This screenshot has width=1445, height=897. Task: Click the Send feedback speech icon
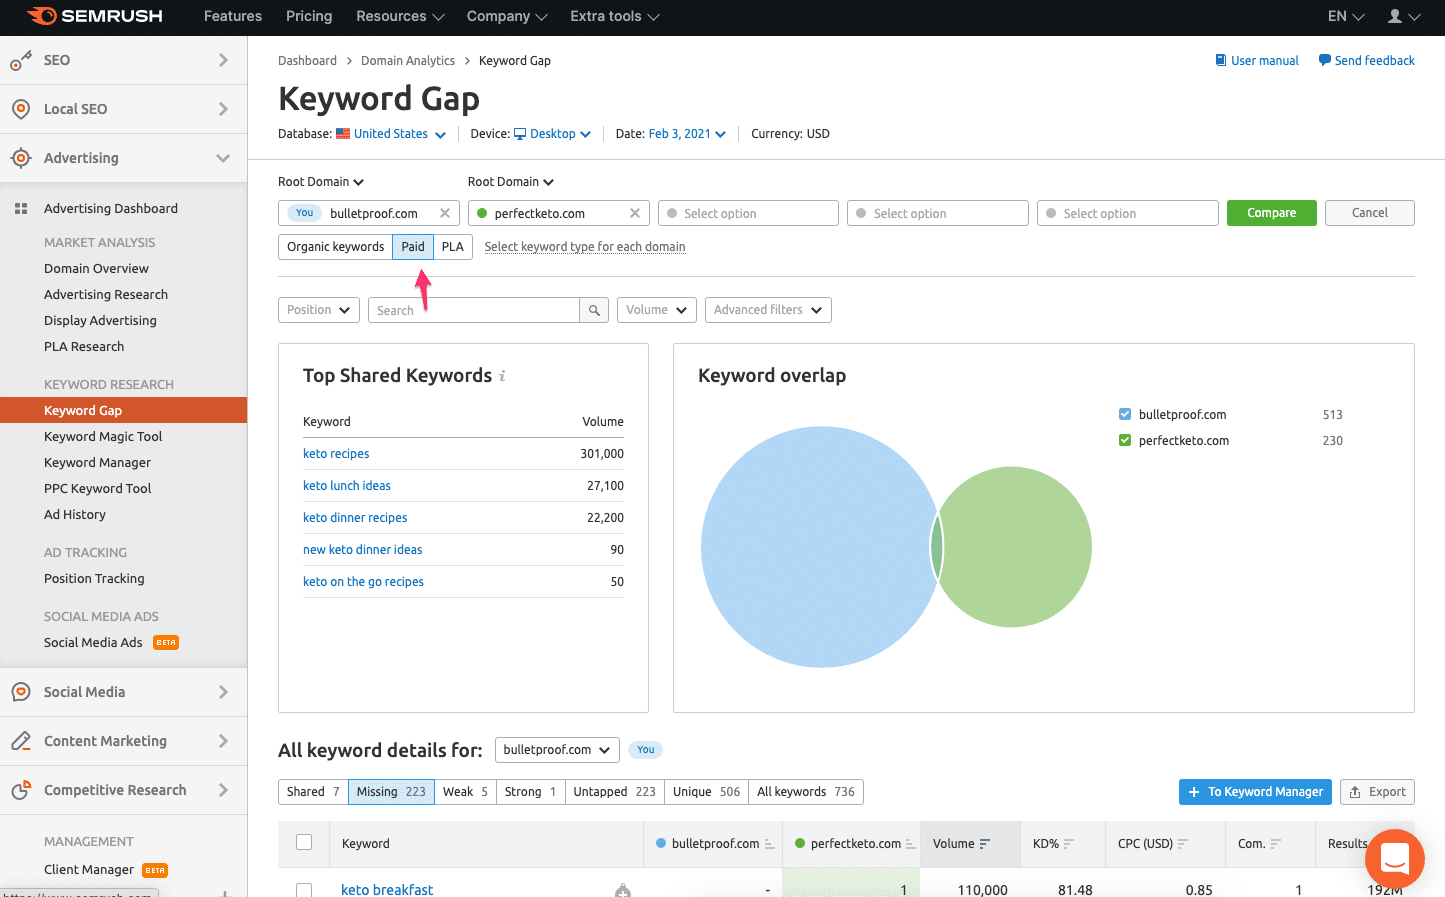click(1324, 60)
